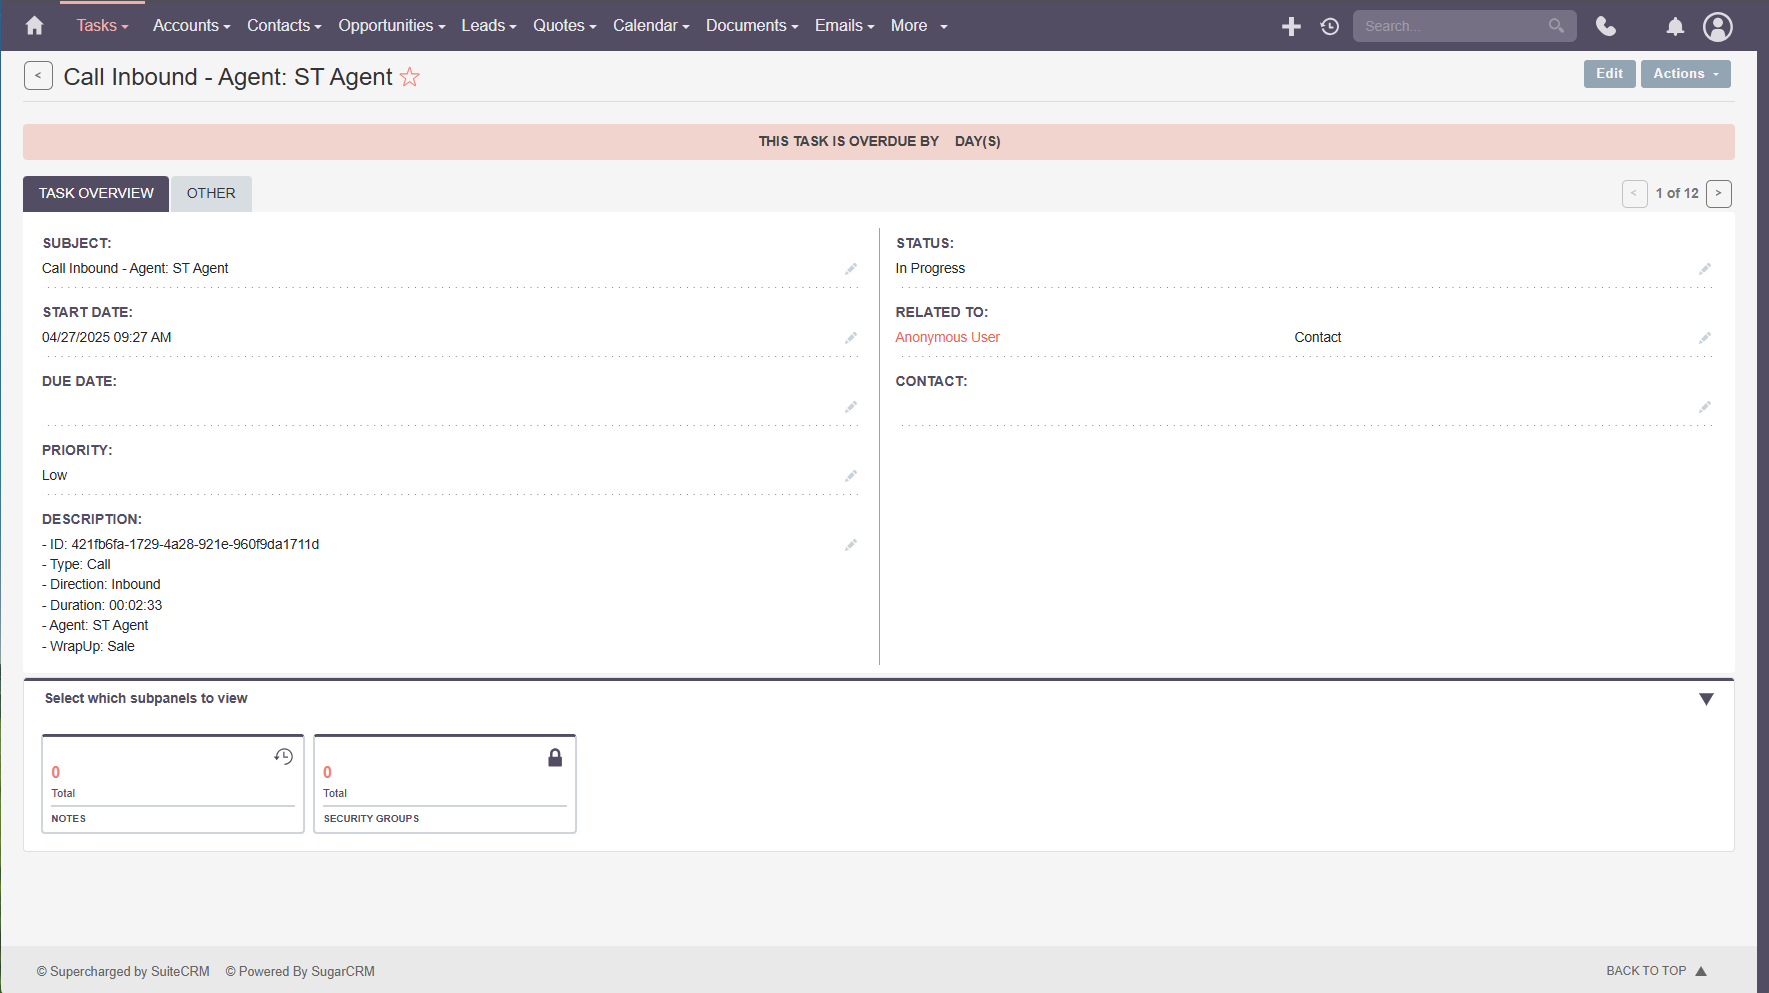
Task: Open the Actions dropdown button
Action: tap(1685, 74)
